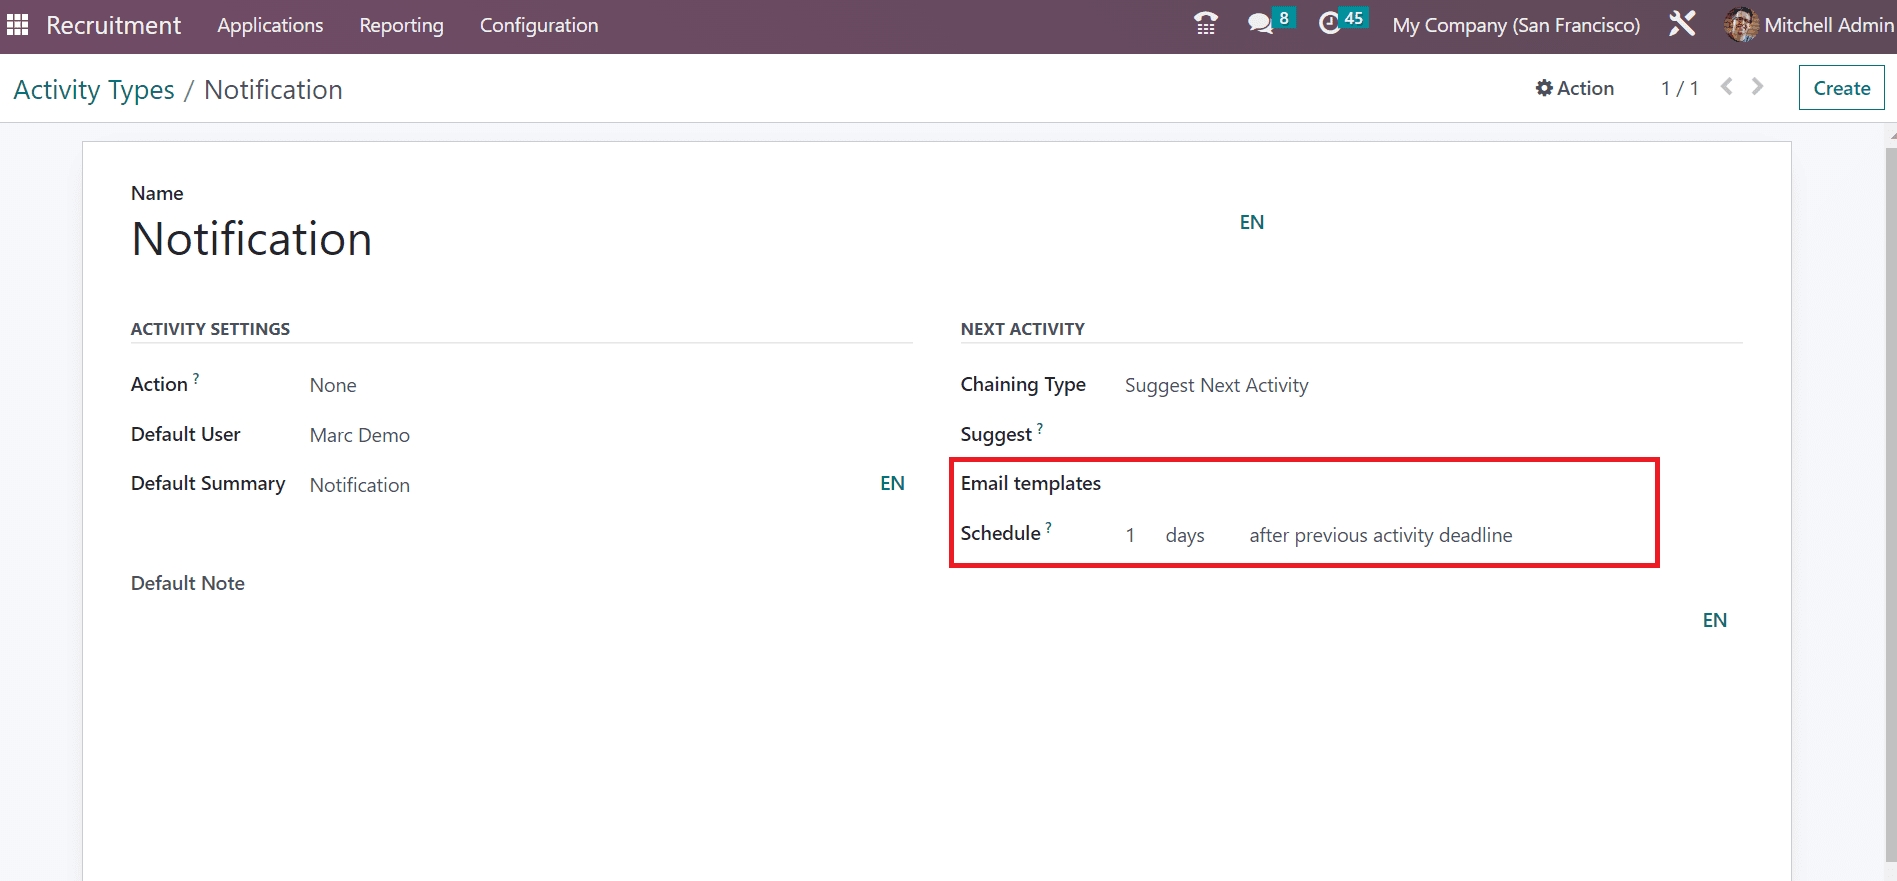Open the Action gear dropdown

pyautogui.click(x=1575, y=88)
